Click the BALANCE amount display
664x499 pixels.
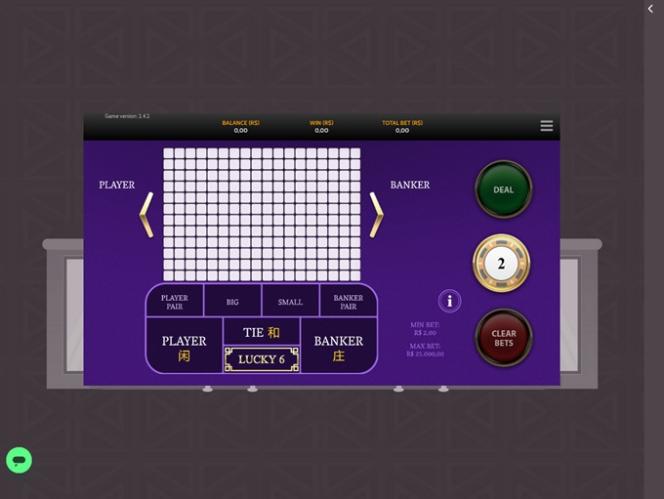point(241,130)
